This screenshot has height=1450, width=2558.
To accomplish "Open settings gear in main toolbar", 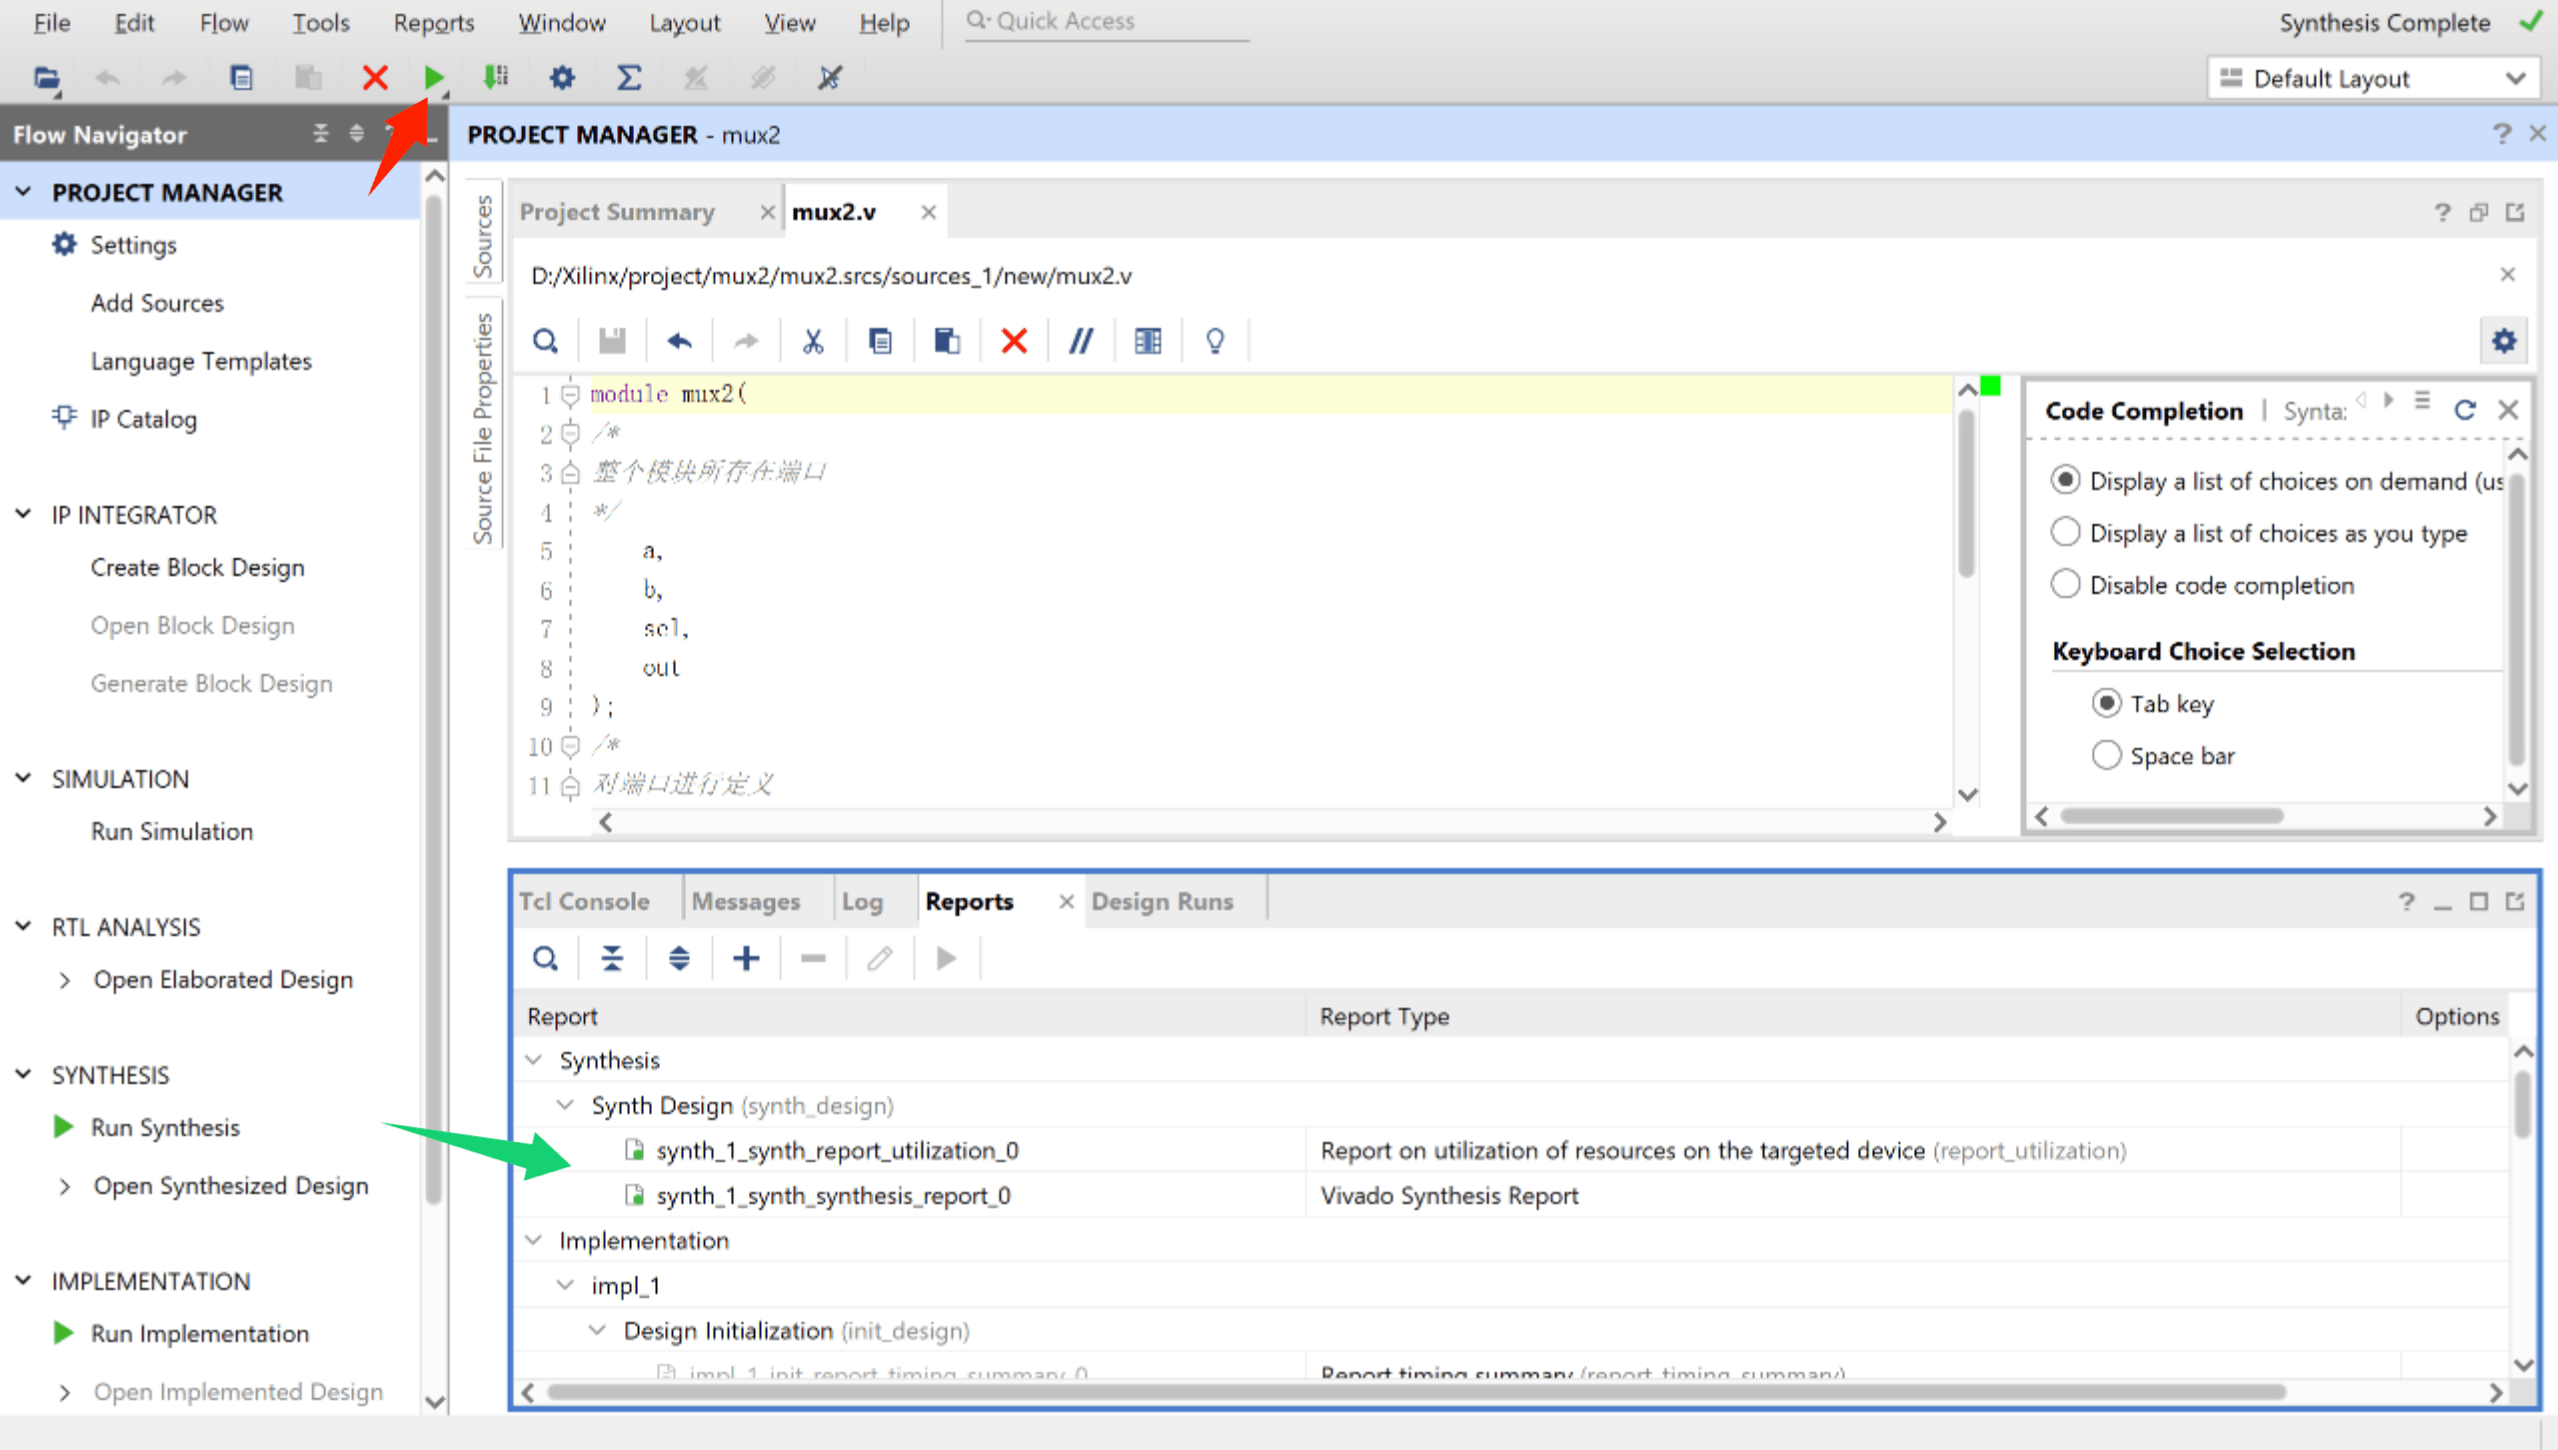I will 562,77.
